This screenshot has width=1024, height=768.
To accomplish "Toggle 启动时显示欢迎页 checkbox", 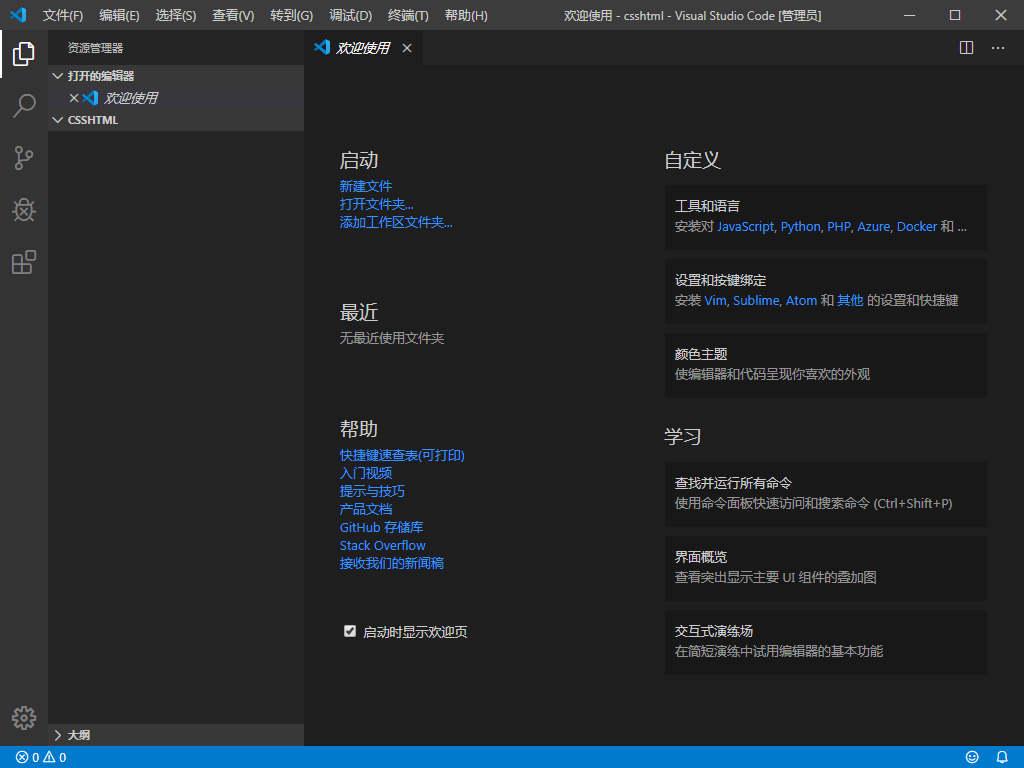I will tap(350, 631).
